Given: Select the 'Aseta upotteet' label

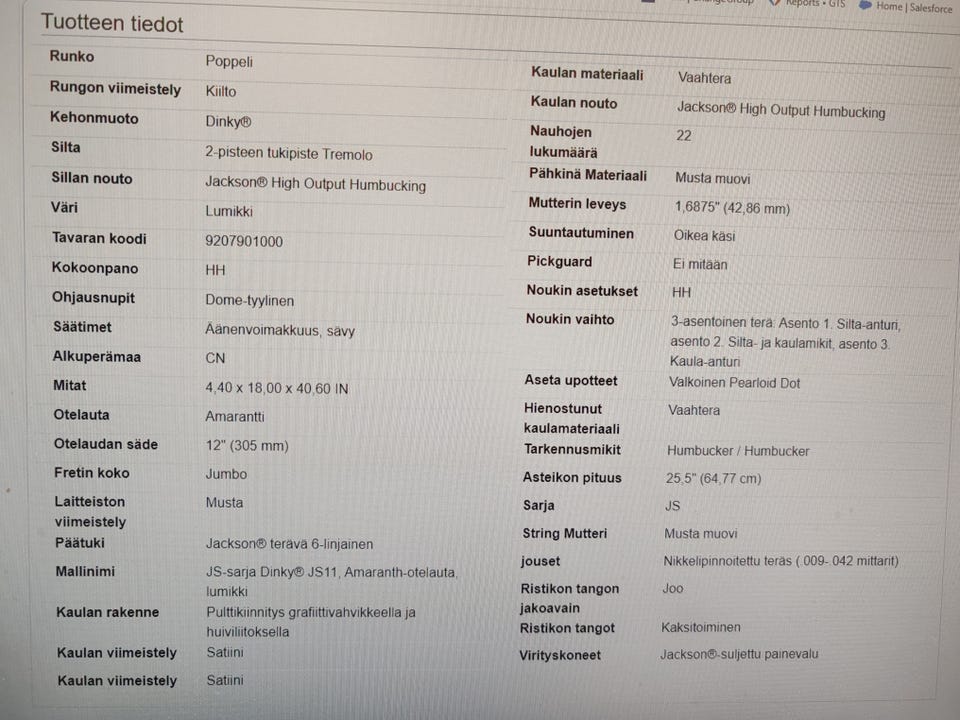Looking at the screenshot, I should (x=571, y=381).
